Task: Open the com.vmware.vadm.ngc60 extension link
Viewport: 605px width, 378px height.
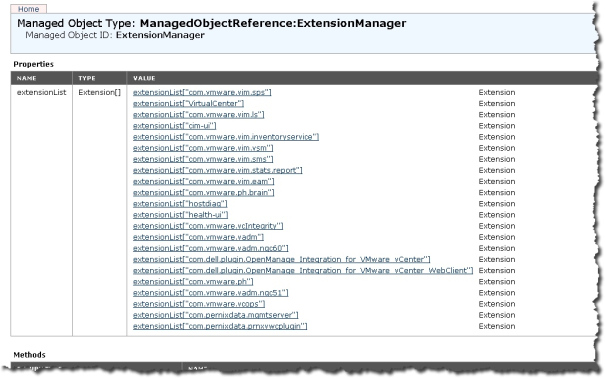Action: (x=211, y=249)
